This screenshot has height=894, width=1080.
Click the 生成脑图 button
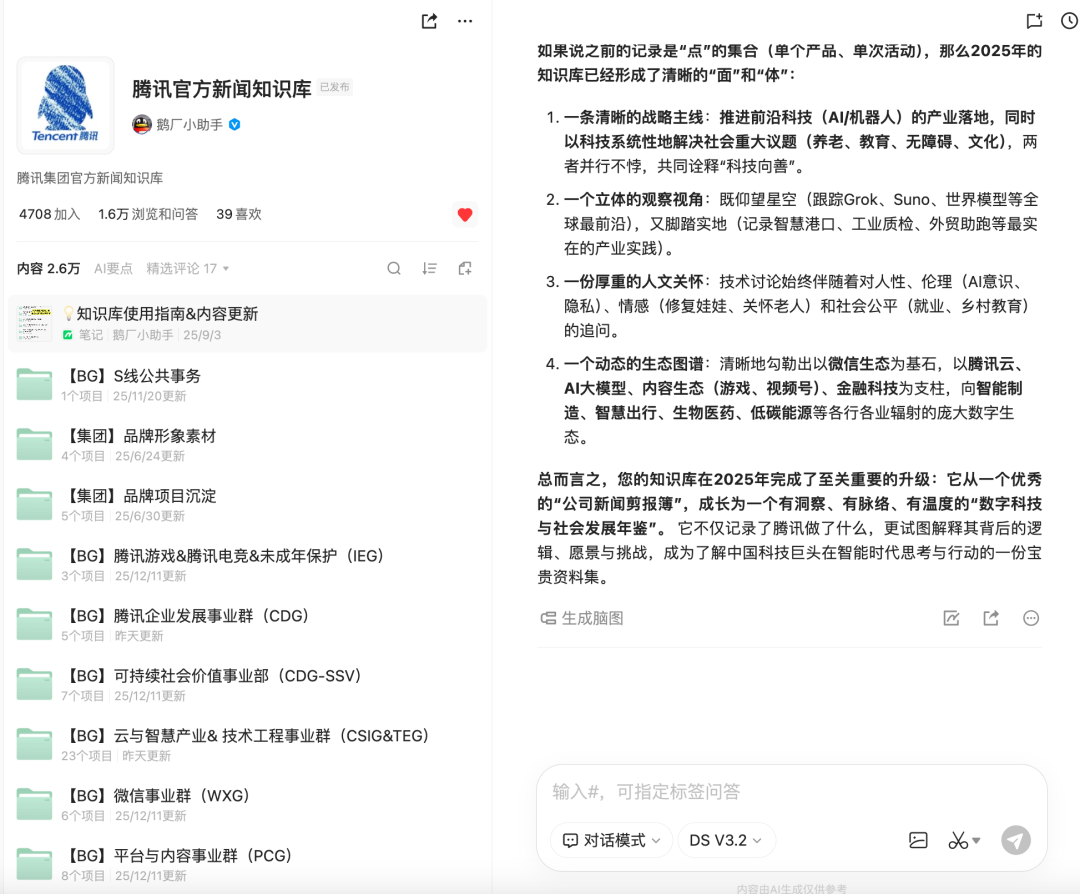tap(582, 618)
